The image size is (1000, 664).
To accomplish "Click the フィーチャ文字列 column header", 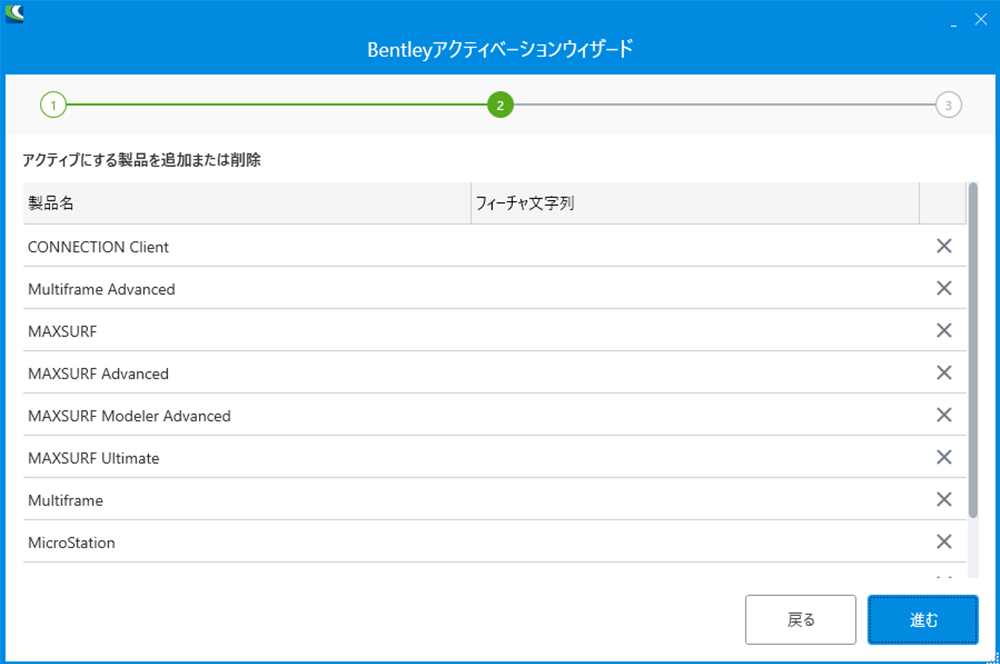I will tap(695, 203).
